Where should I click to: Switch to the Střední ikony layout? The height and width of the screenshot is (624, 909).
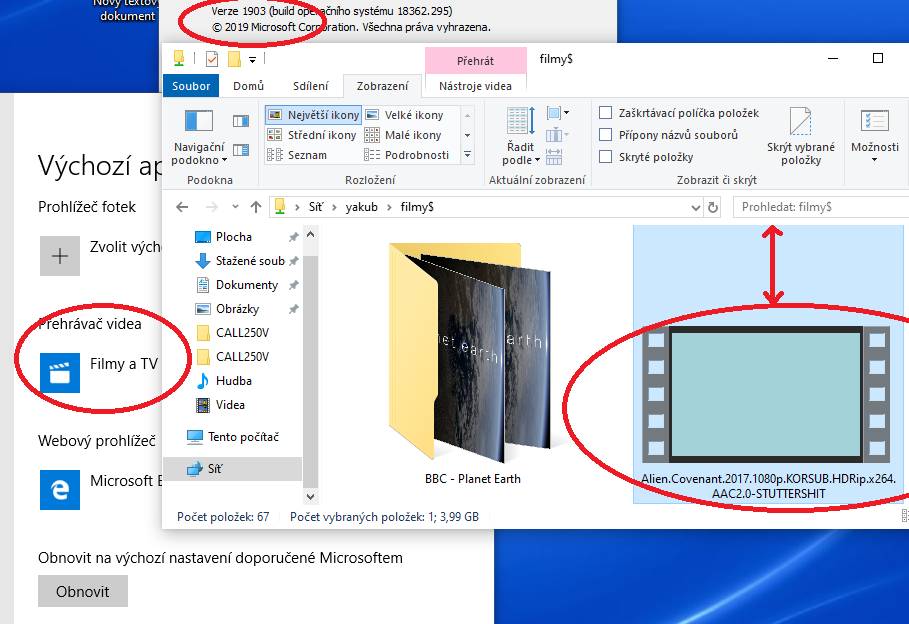coord(312,135)
